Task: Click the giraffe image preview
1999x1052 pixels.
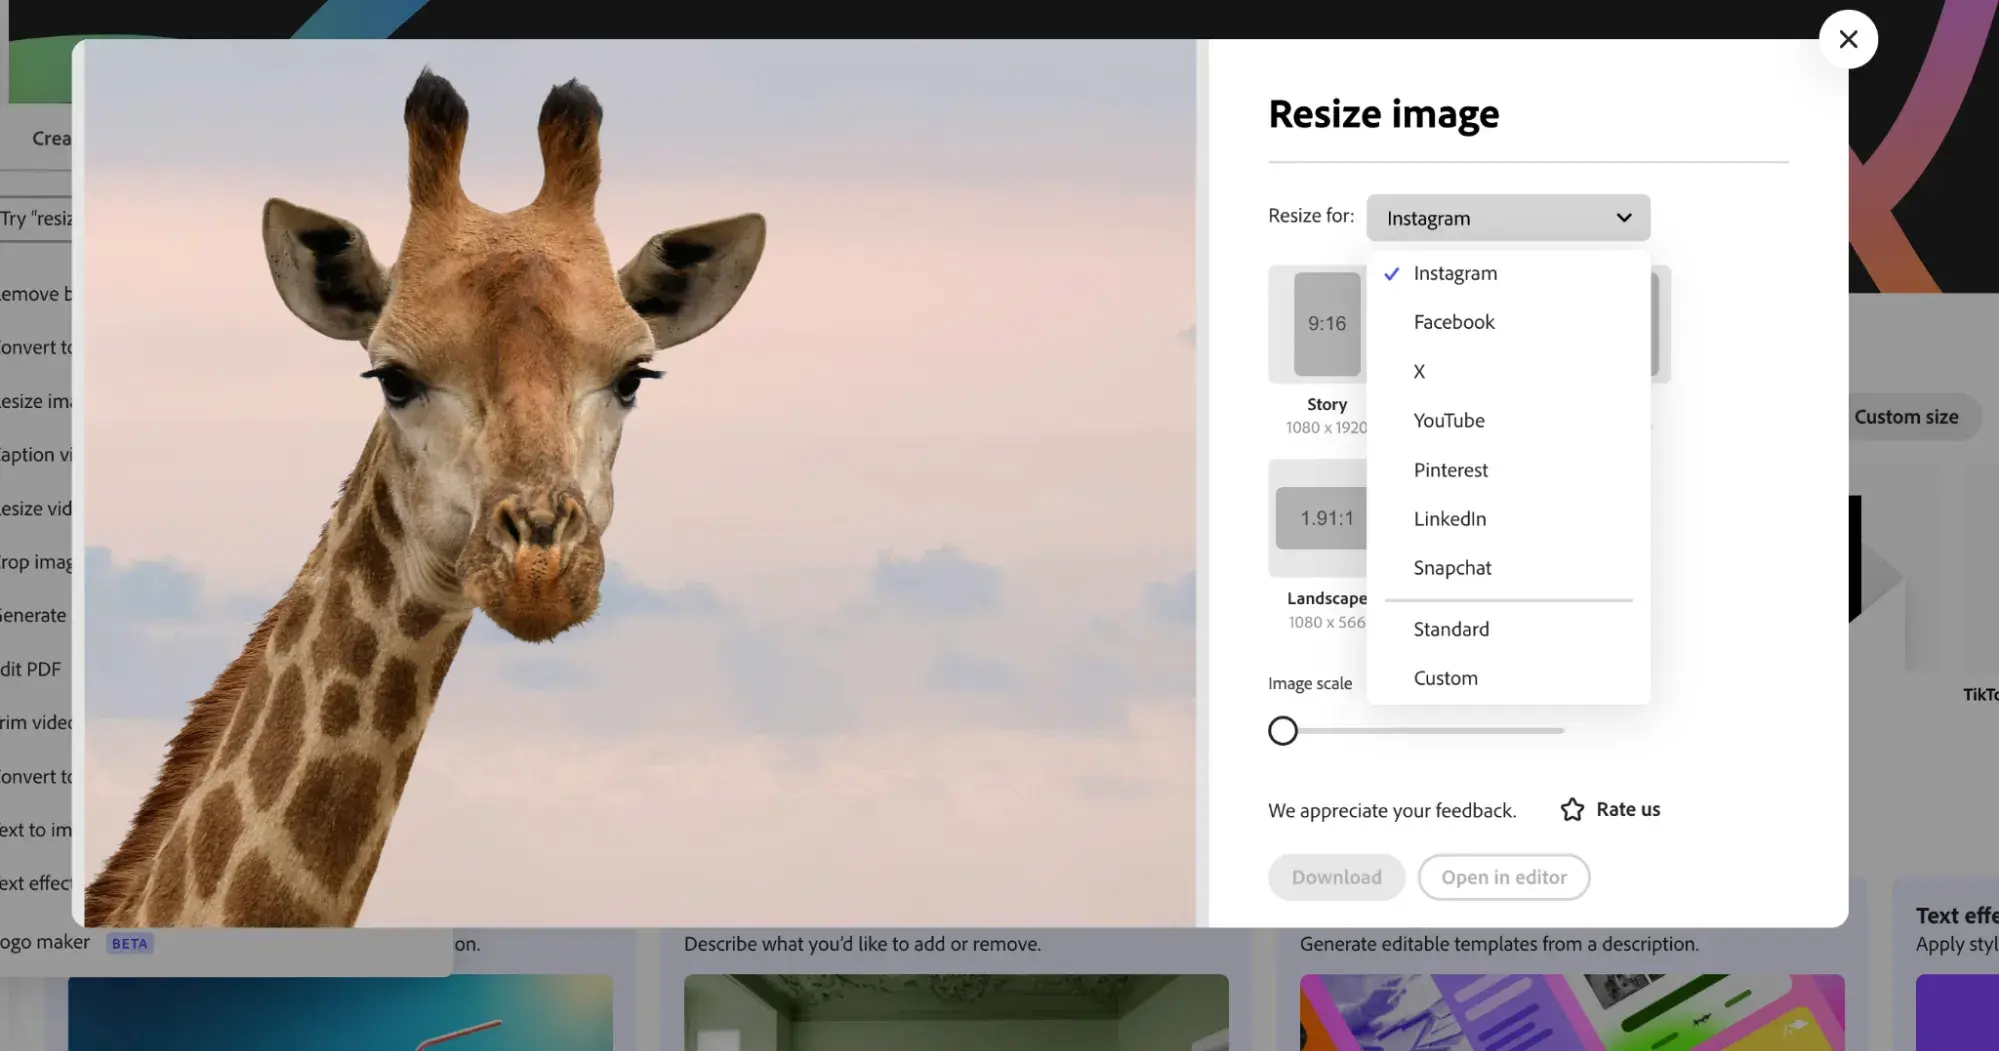Action: click(640, 480)
